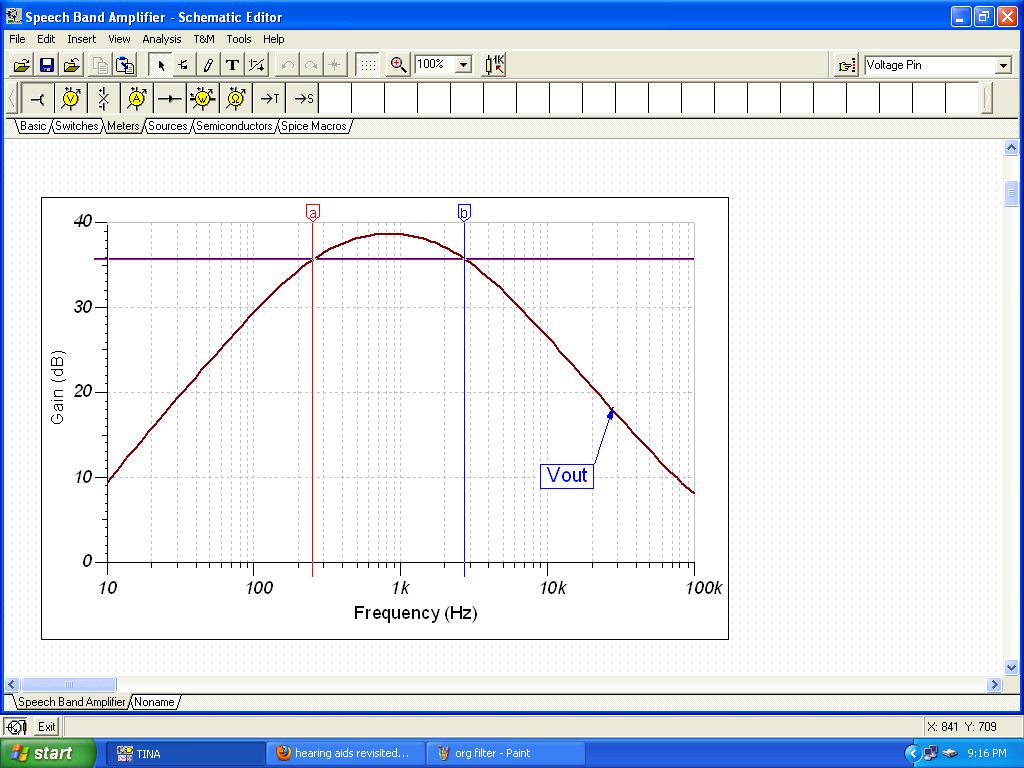Expand hidden system tray icons arrow

(912, 754)
